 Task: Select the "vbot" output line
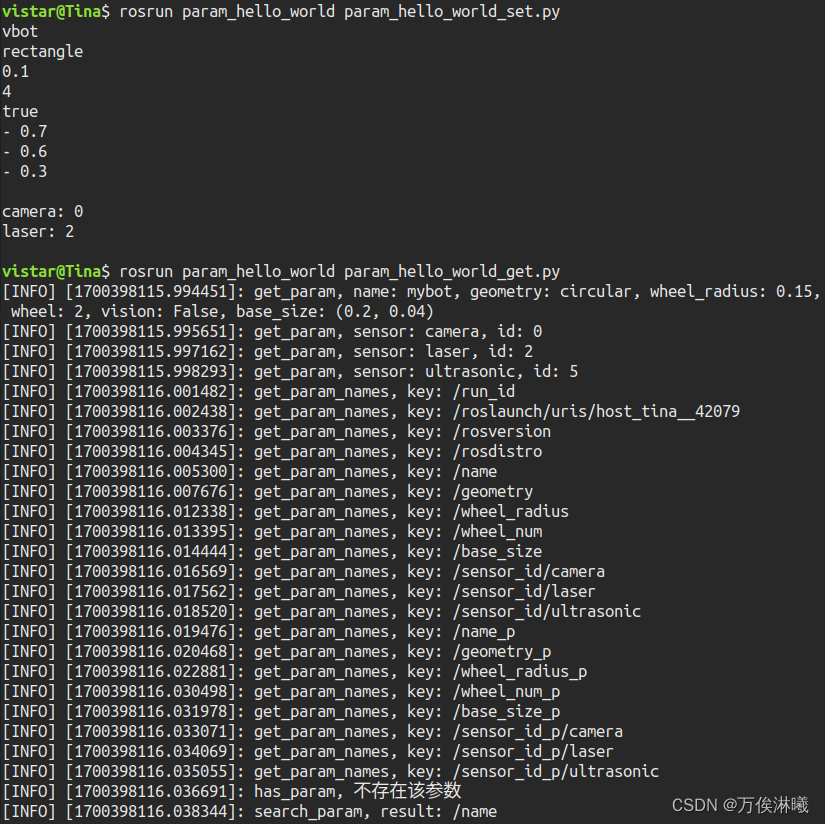[x=20, y=32]
